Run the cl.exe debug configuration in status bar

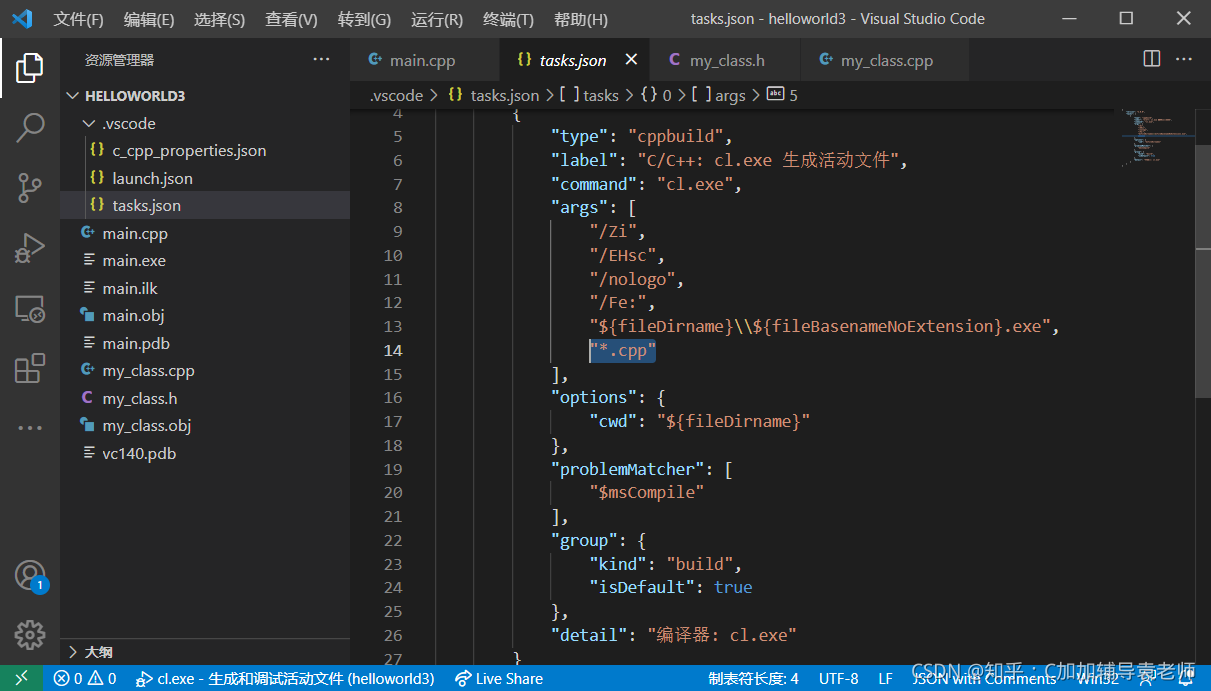[x=285, y=678]
